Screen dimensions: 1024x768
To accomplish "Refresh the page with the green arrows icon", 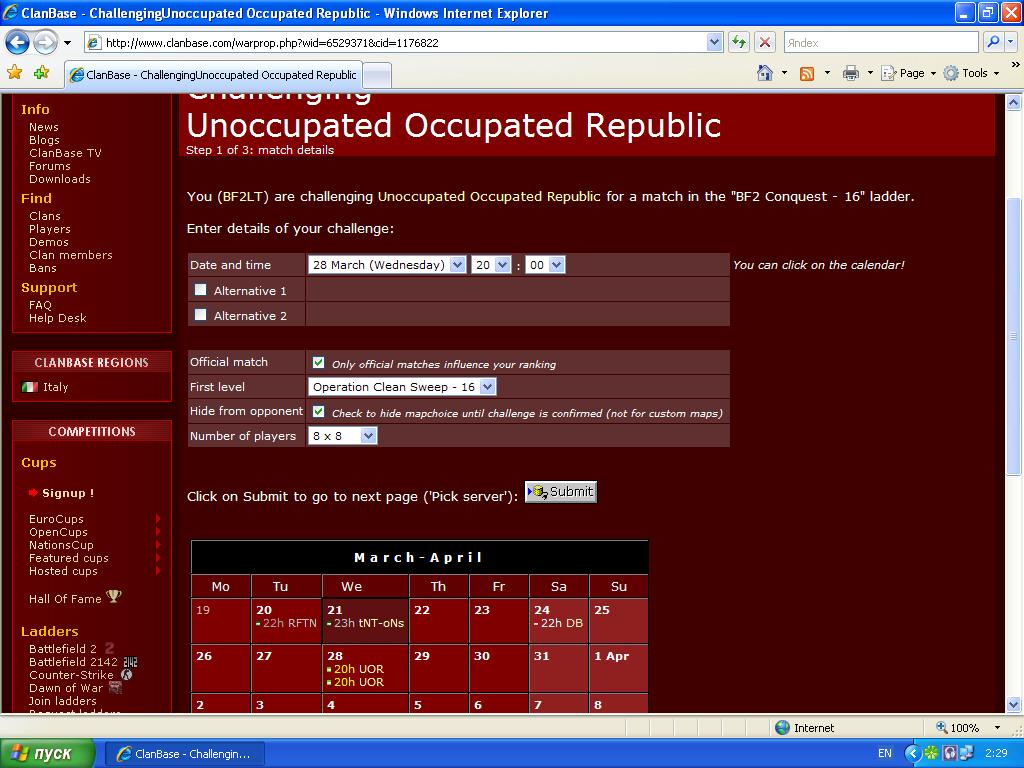I will point(739,42).
